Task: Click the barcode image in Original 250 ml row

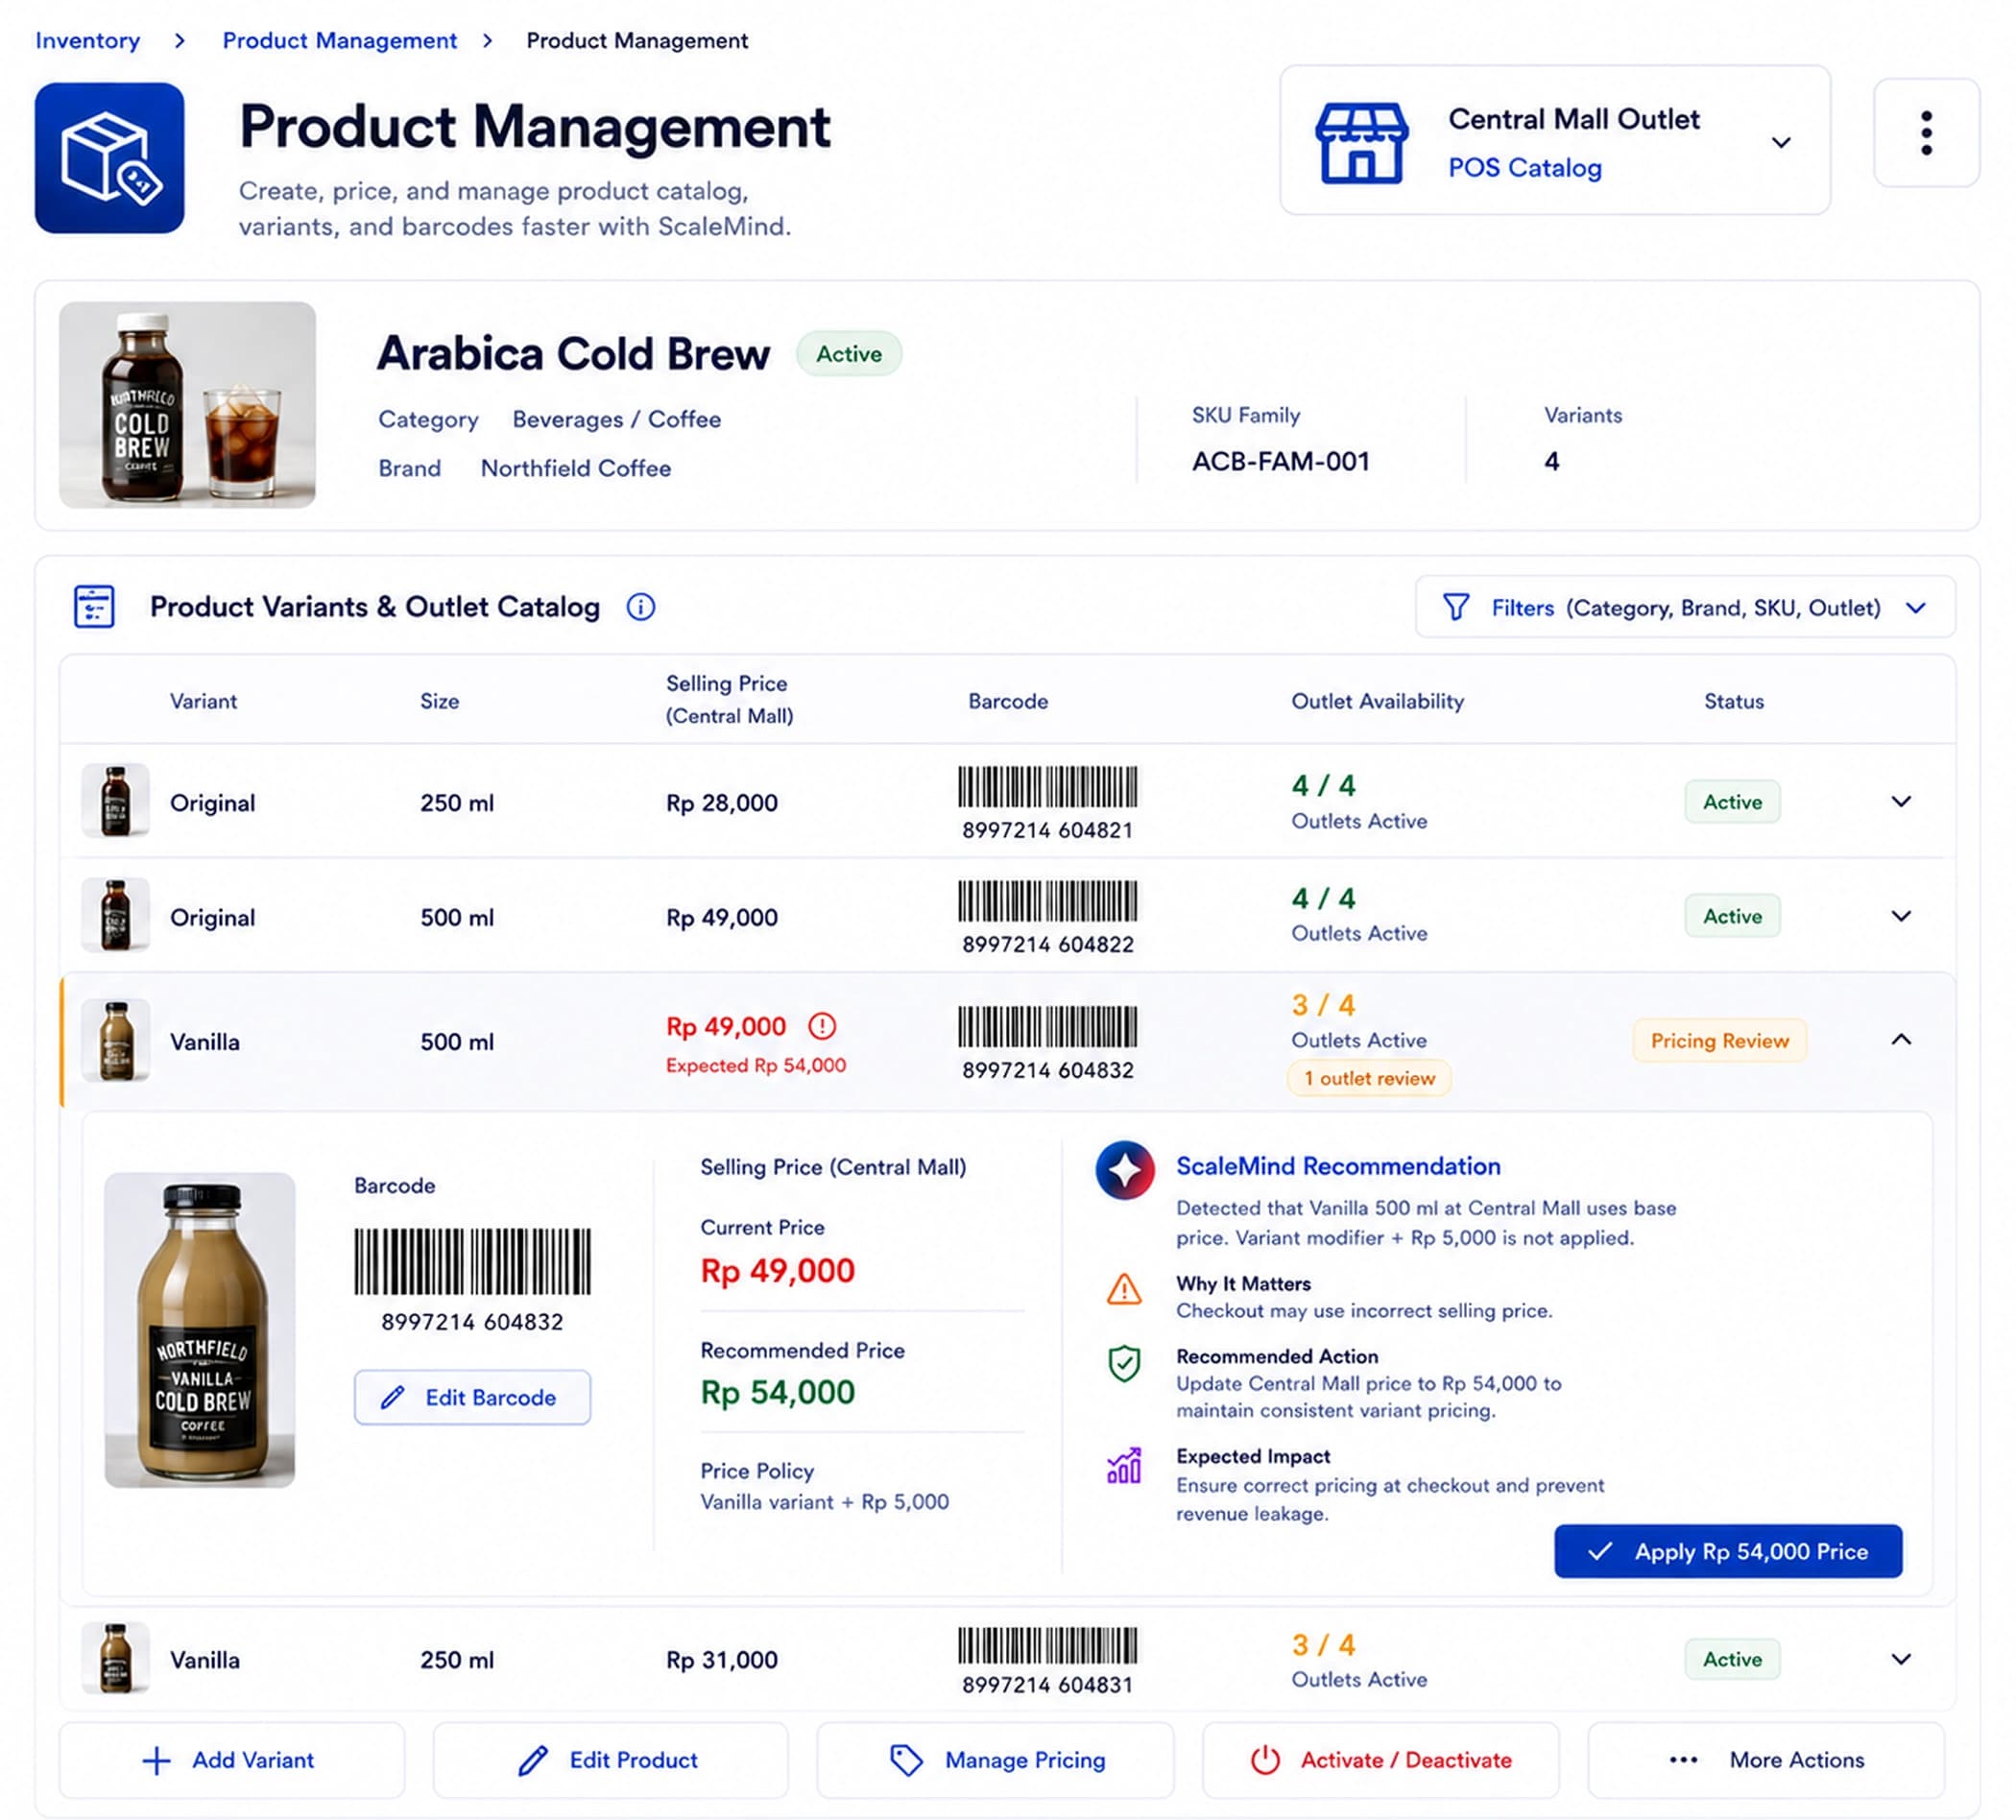Action: [x=1047, y=787]
